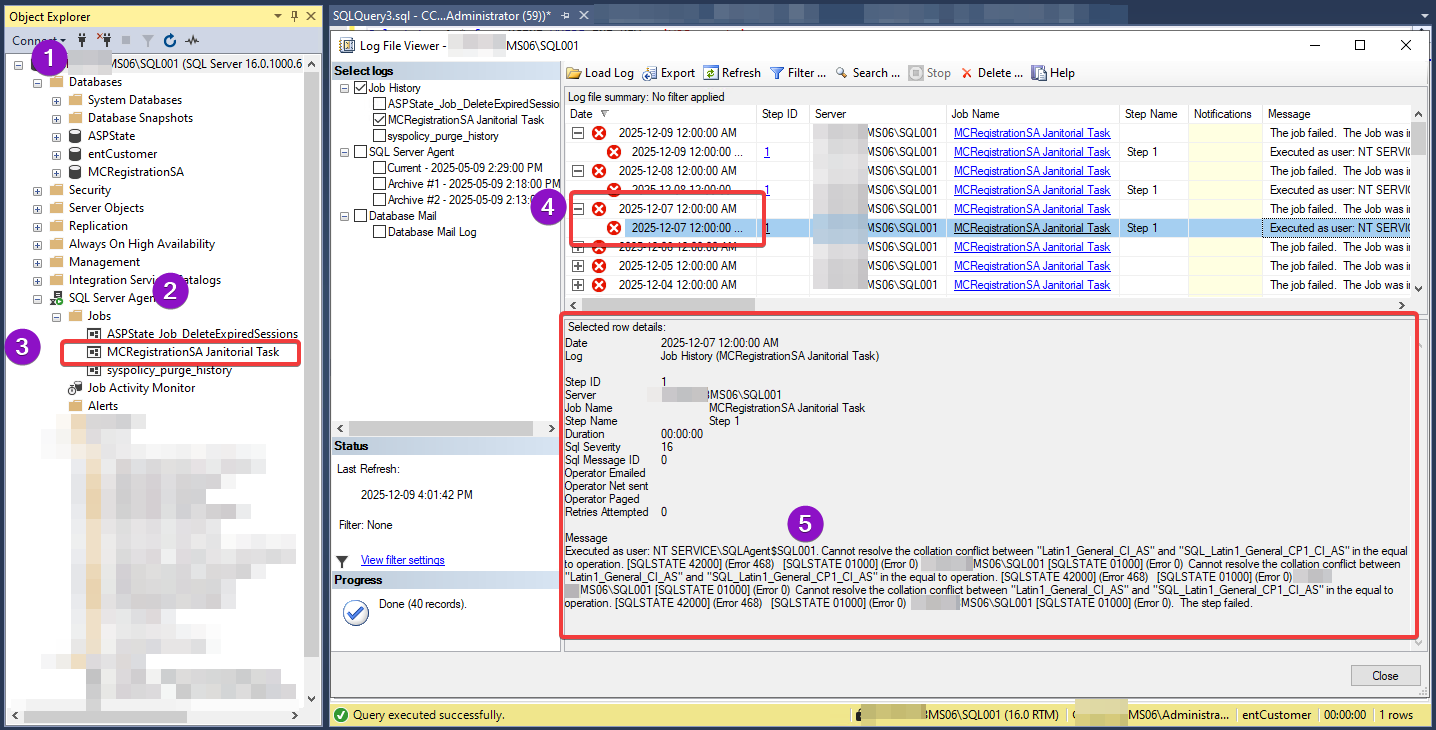Image resolution: width=1436 pixels, height=730 pixels.
Task: Check the ASPState_Job_DeleteExpiredSessions log checkbox
Action: 379,104
